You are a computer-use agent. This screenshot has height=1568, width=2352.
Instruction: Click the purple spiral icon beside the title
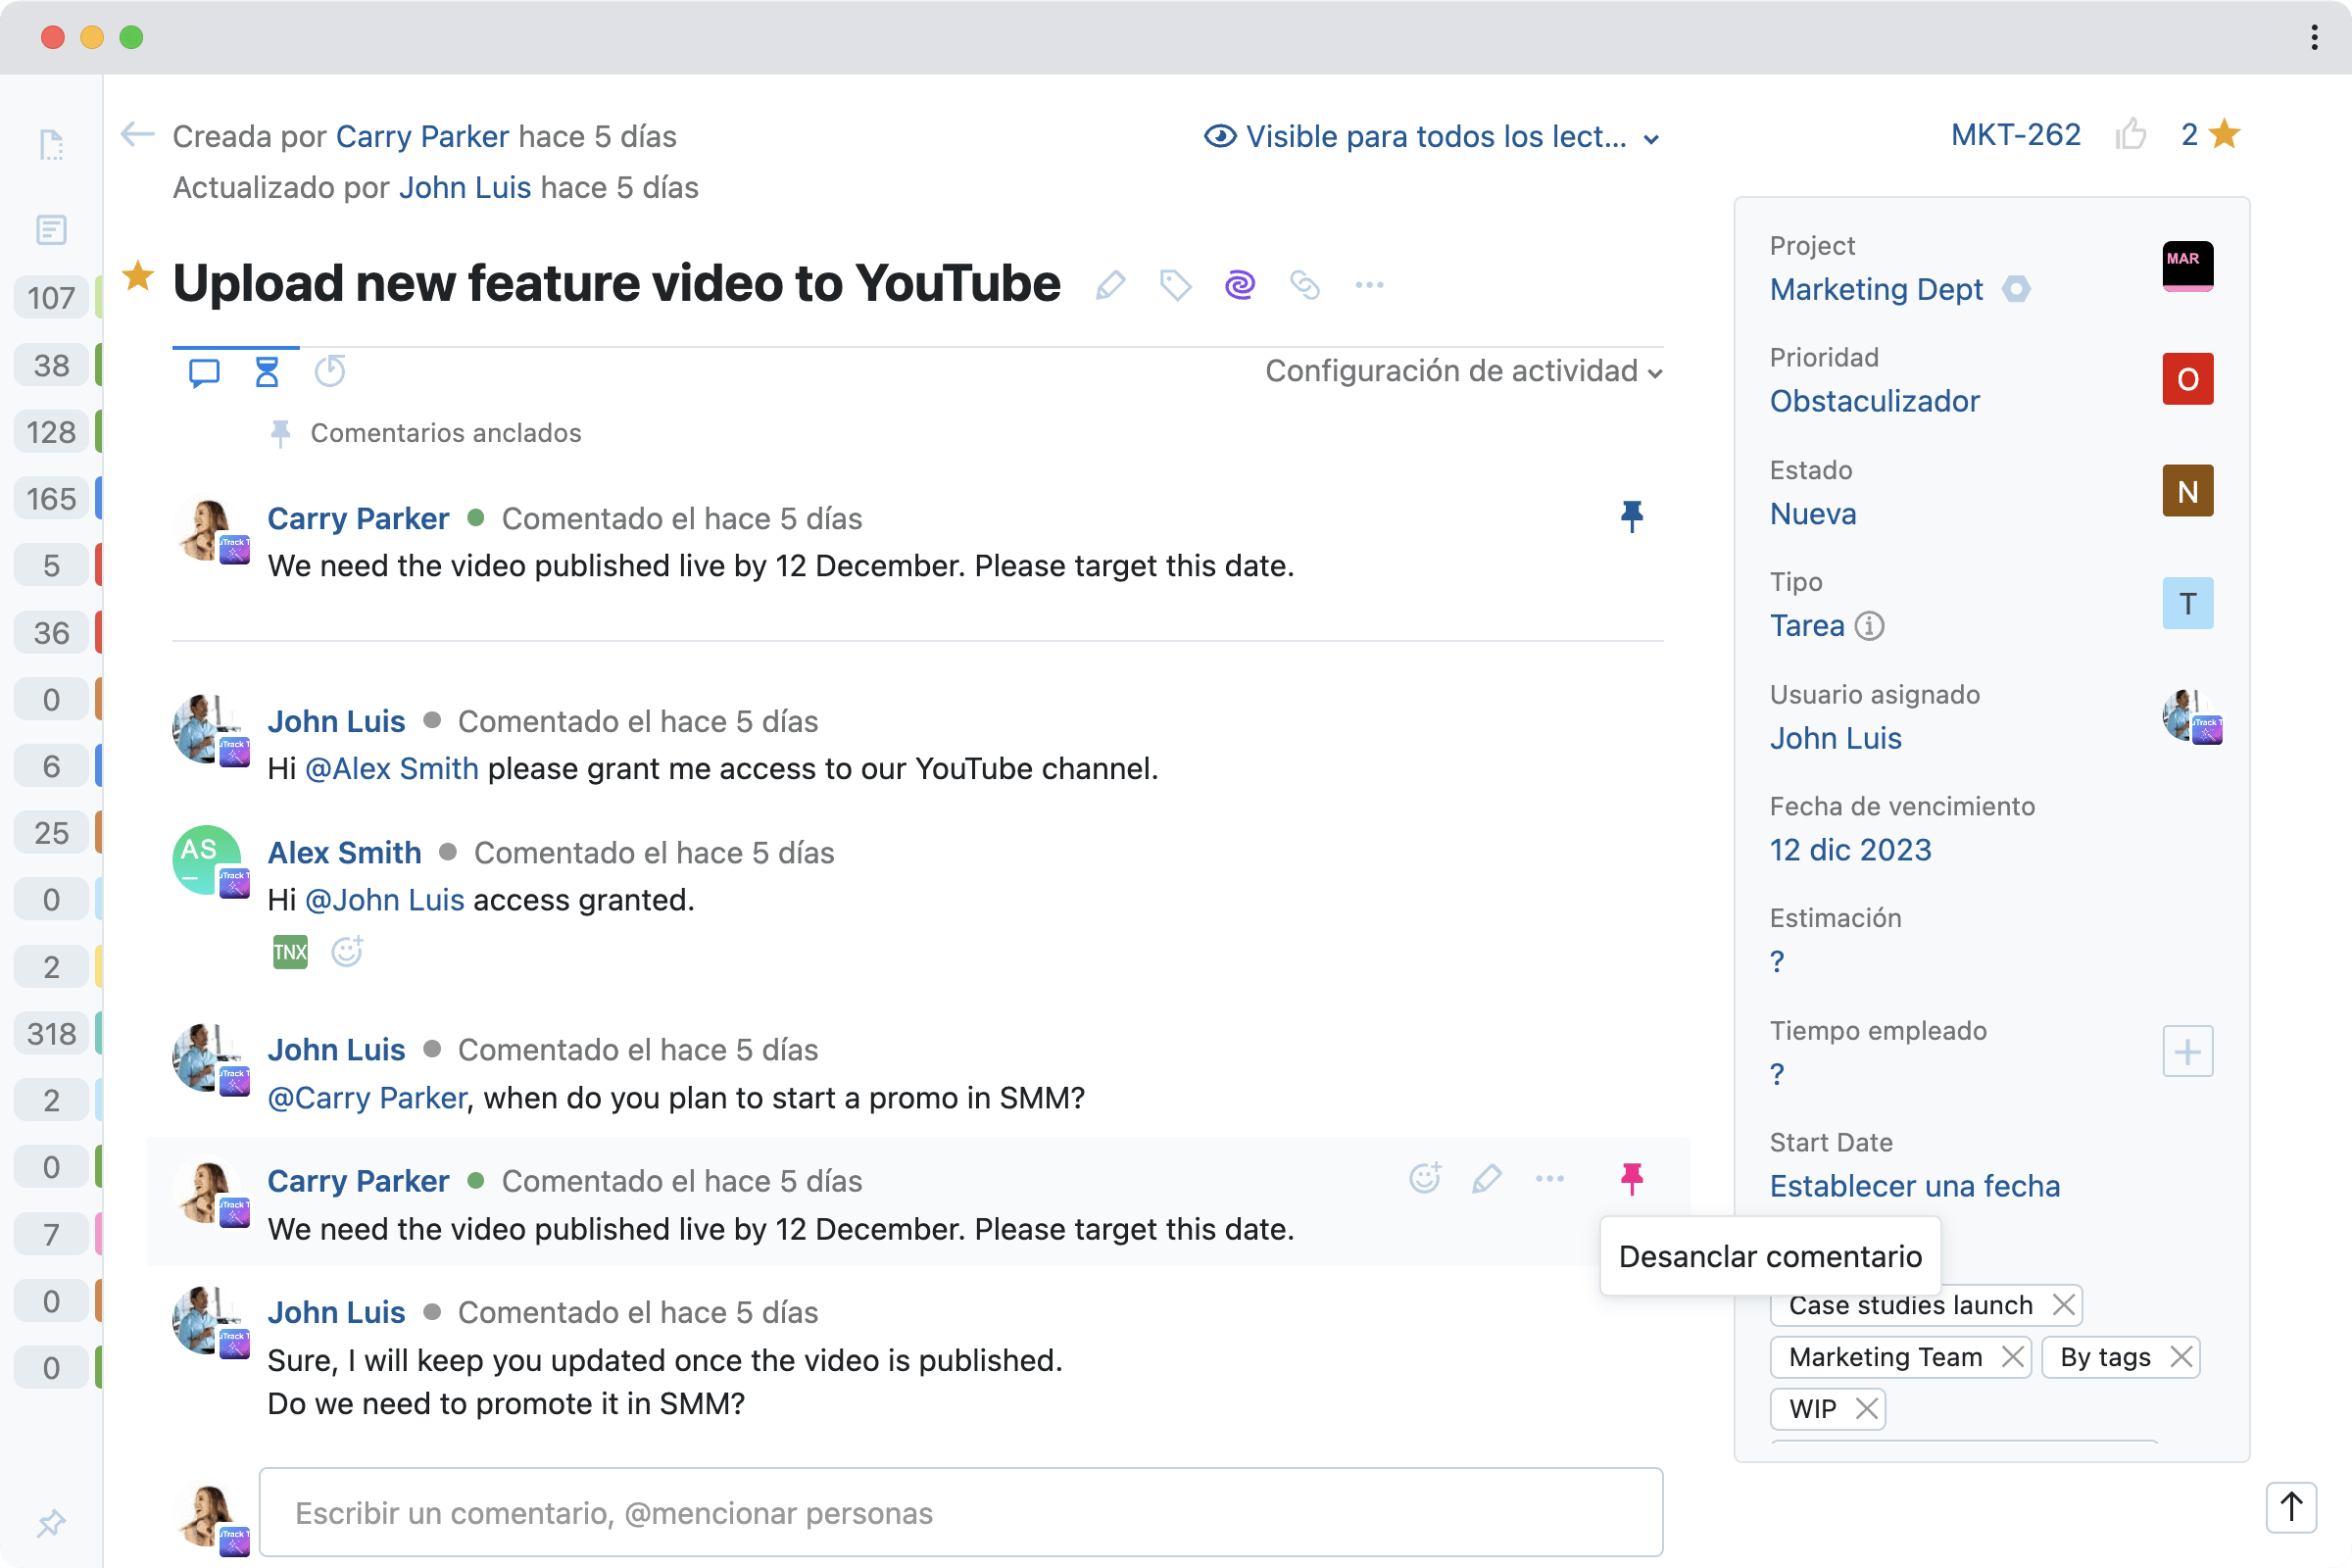click(1240, 285)
